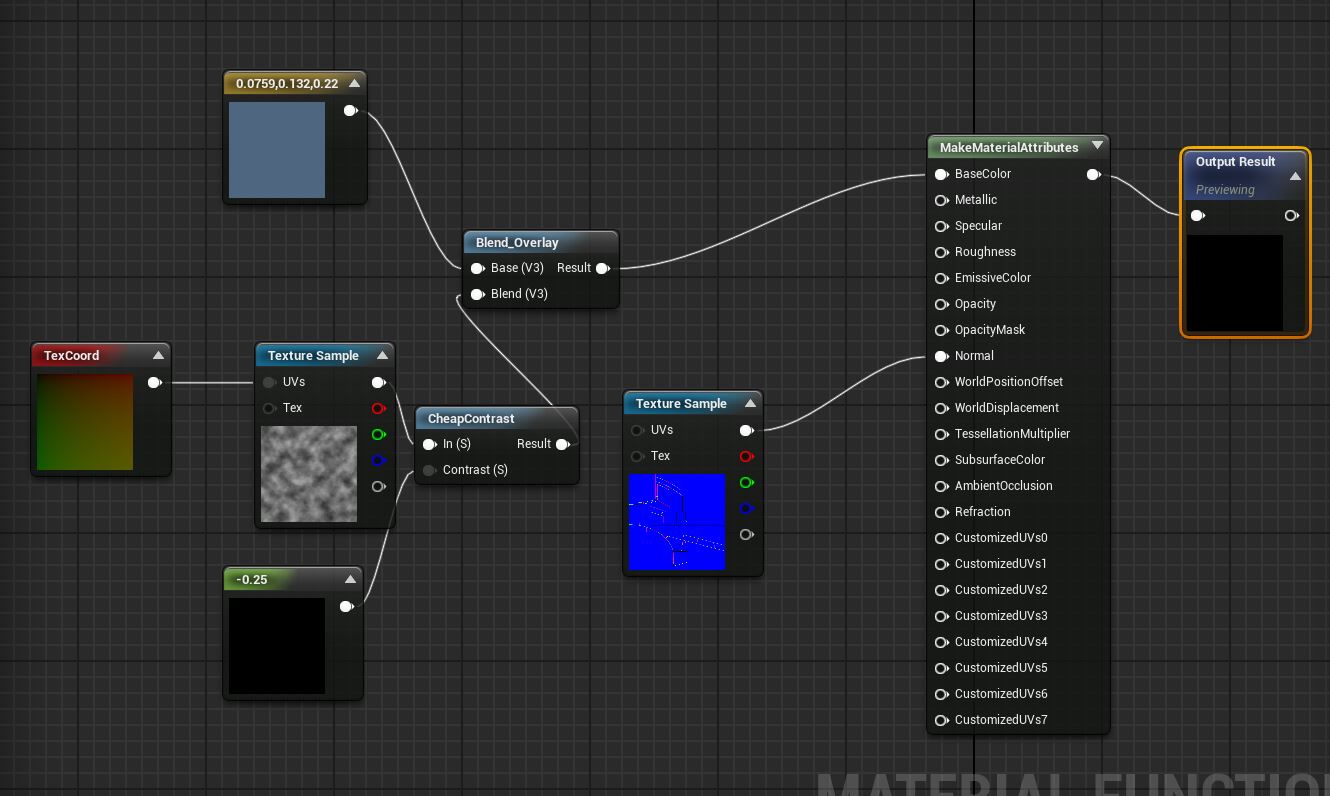Expand the MakeMaterialAttributes node dropdown arrow
The height and width of the screenshot is (796, 1330).
[1097, 146]
